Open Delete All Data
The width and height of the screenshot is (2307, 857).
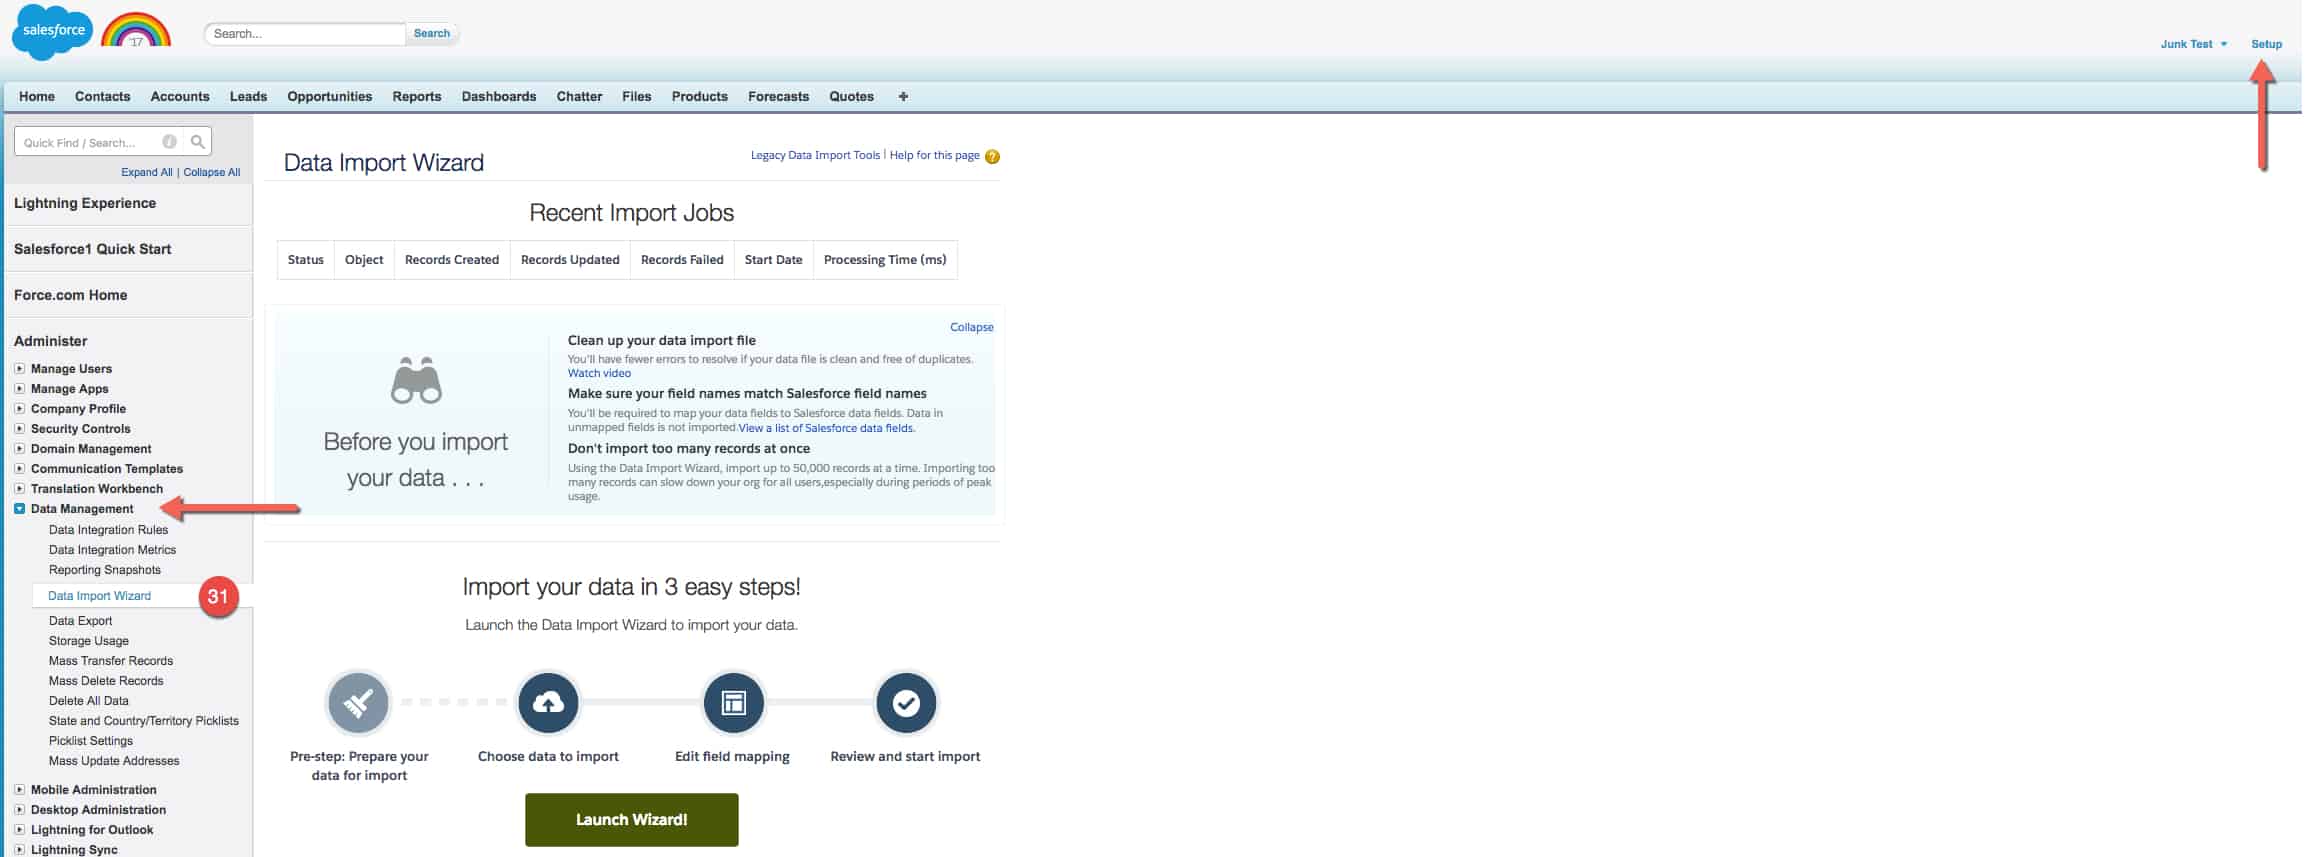(x=89, y=701)
